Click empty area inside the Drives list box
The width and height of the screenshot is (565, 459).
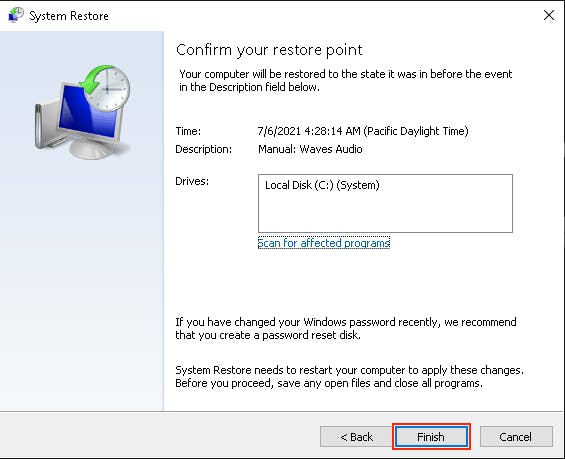[x=385, y=214]
